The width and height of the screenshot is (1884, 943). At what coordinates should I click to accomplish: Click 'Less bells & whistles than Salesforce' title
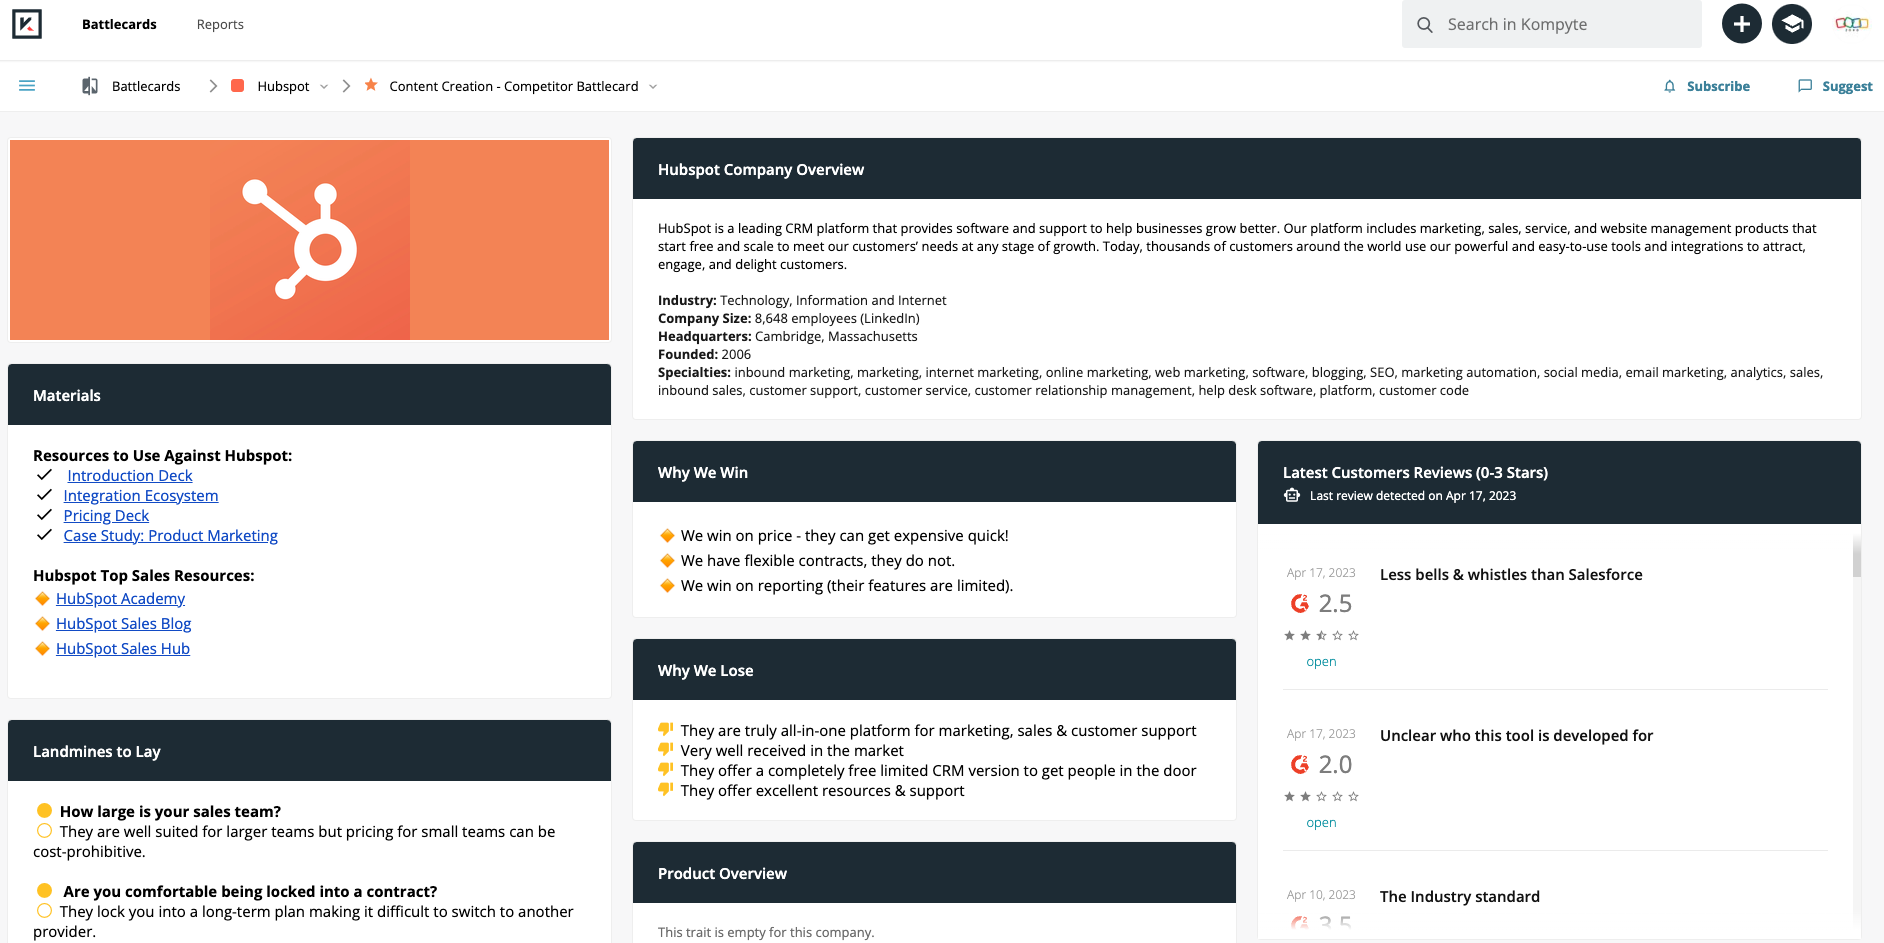point(1511,575)
